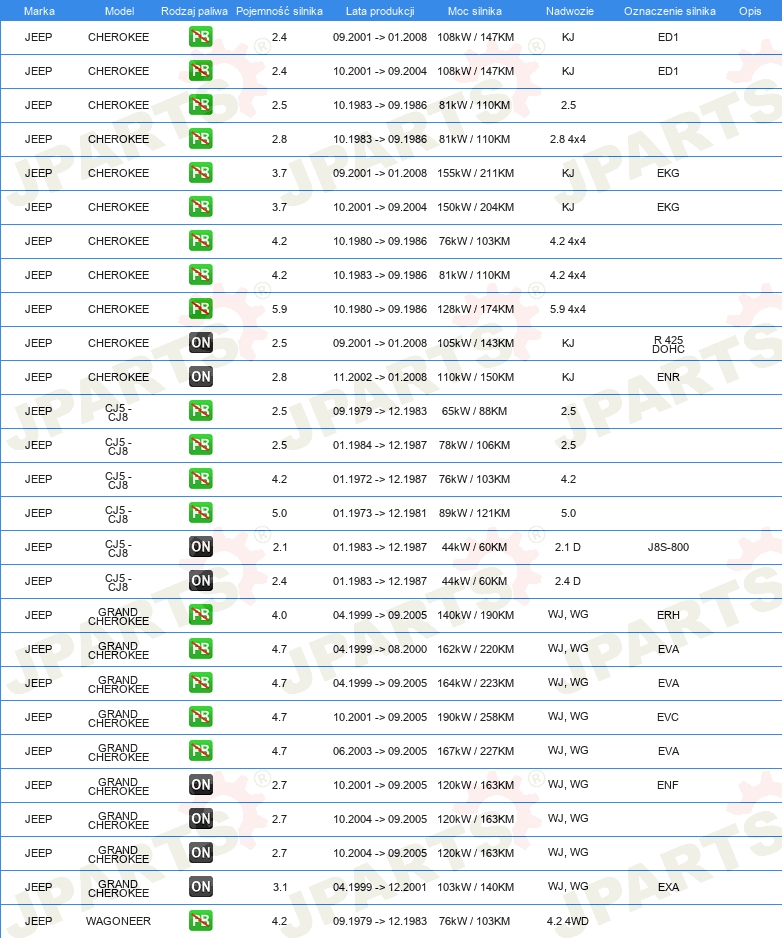Click the Moc silnika column header
The image size is (782, 938).
click(x=474, y=11)
